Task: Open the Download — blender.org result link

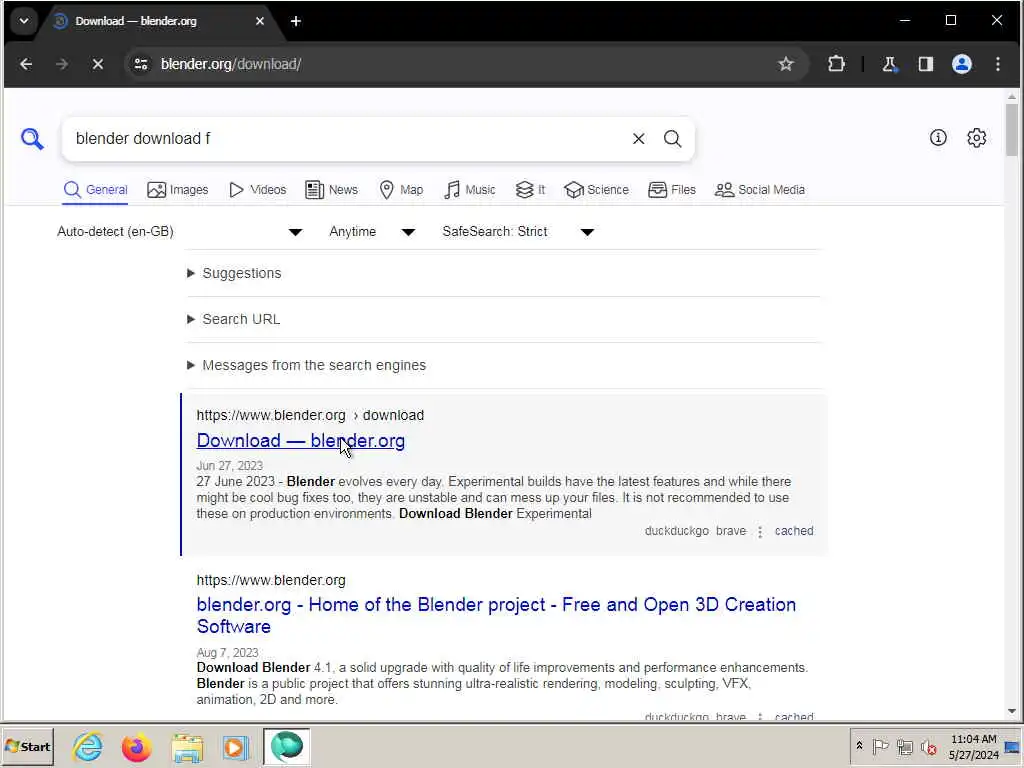Action: (x=300, y=441)
